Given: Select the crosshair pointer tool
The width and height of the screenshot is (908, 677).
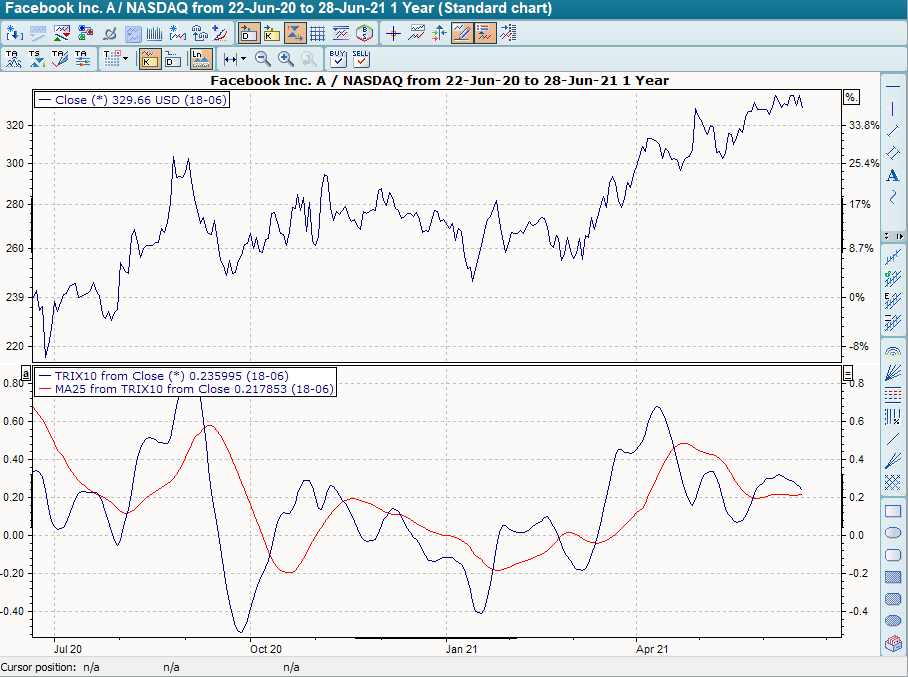Looking at the screenshot, I should click(x=394, y=33).
